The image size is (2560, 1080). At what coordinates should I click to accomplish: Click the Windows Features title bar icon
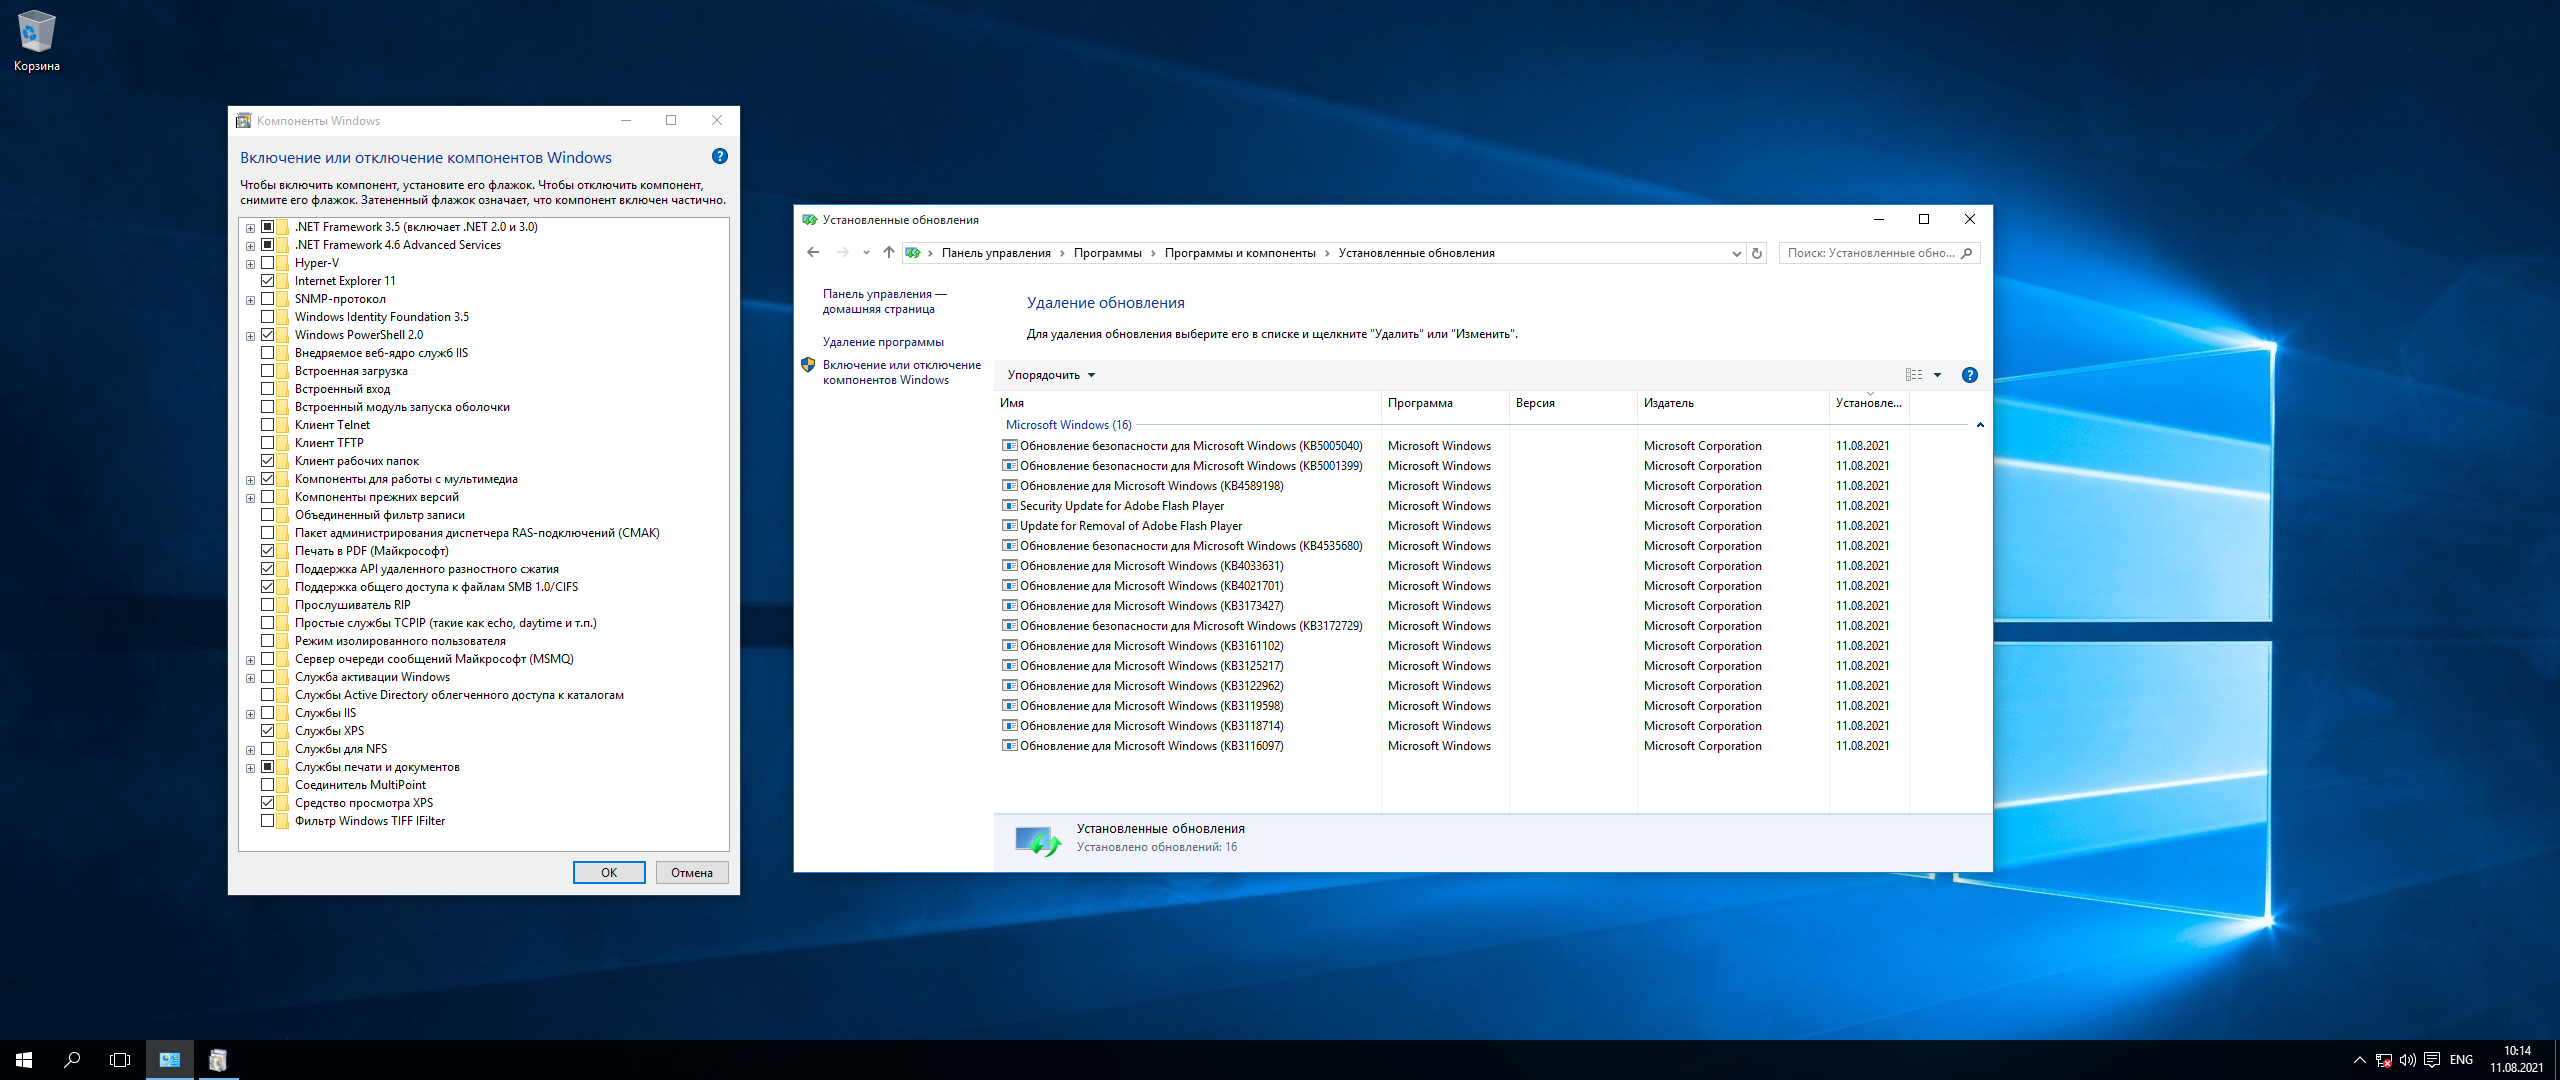(x=244, y=121)
